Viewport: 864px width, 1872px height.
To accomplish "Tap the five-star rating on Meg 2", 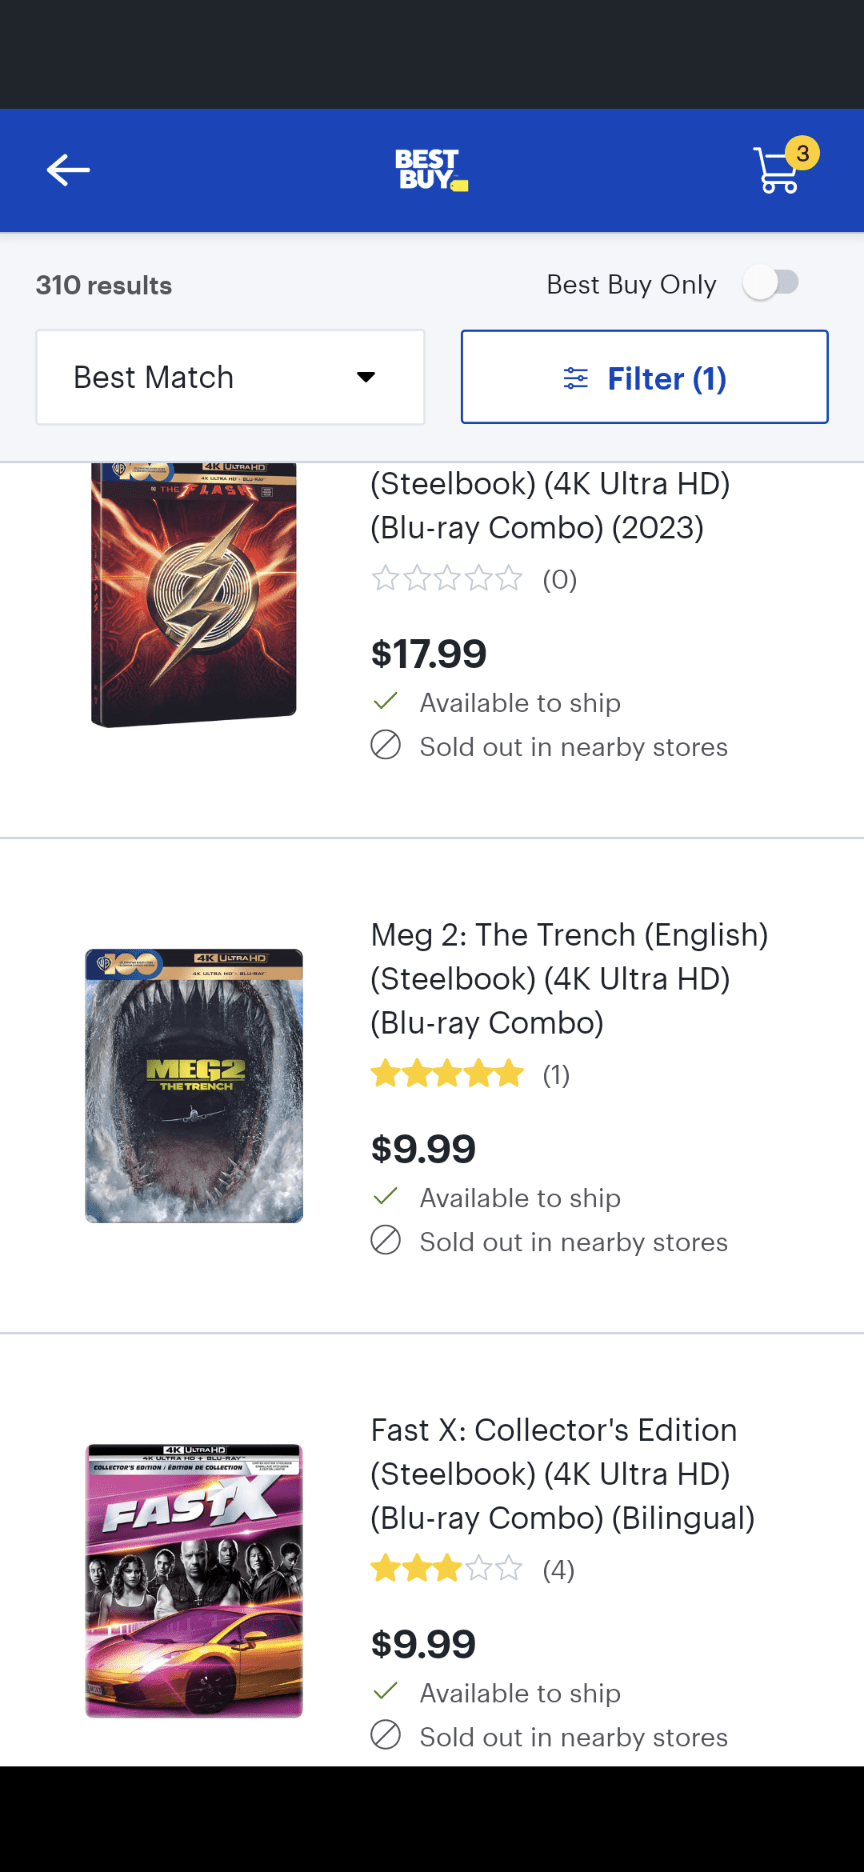I will click(x=447, y=1072).
